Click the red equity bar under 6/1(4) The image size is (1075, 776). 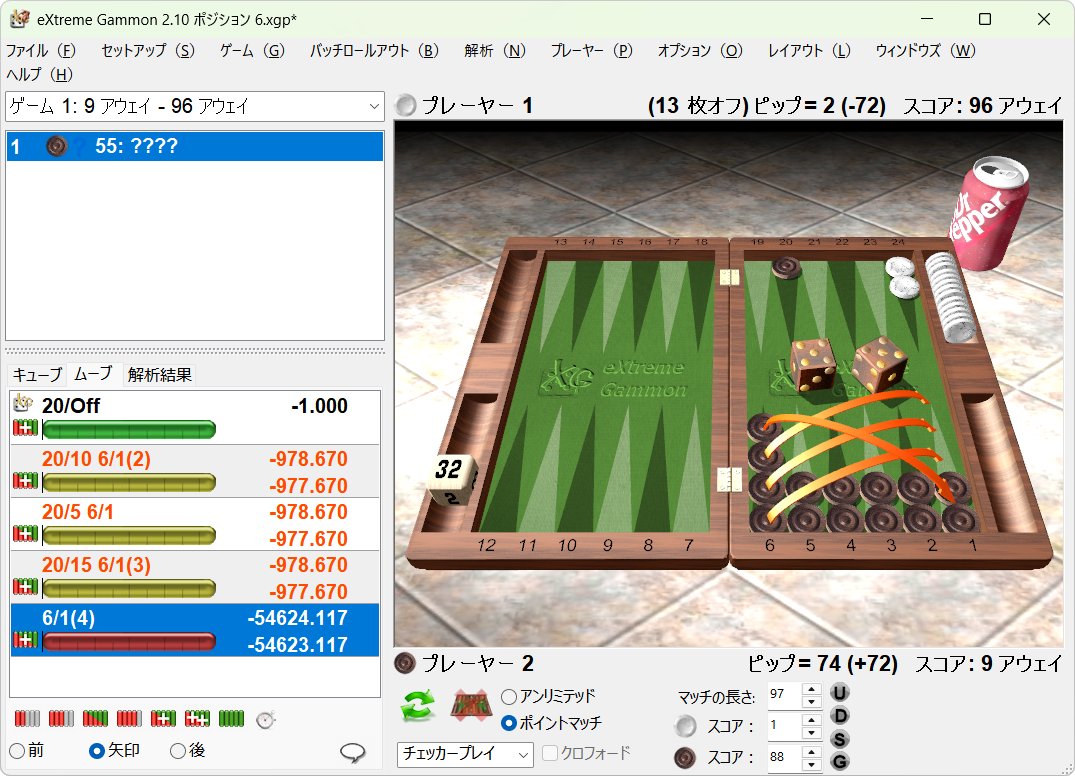coord(129,641)
